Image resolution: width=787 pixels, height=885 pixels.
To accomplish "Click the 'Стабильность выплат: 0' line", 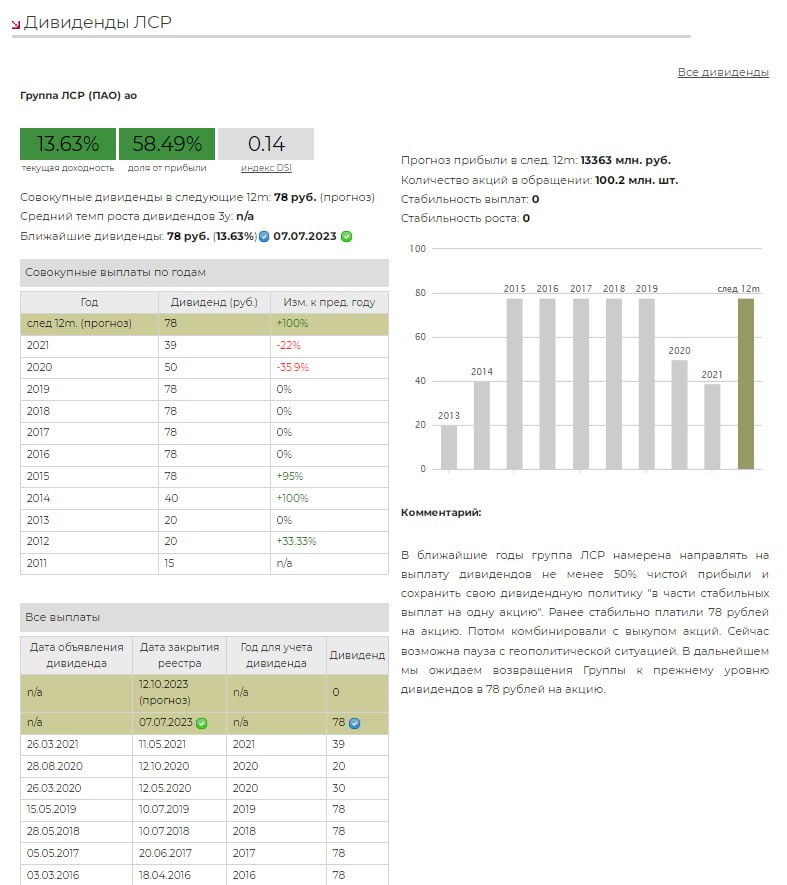I will (470, 199).
